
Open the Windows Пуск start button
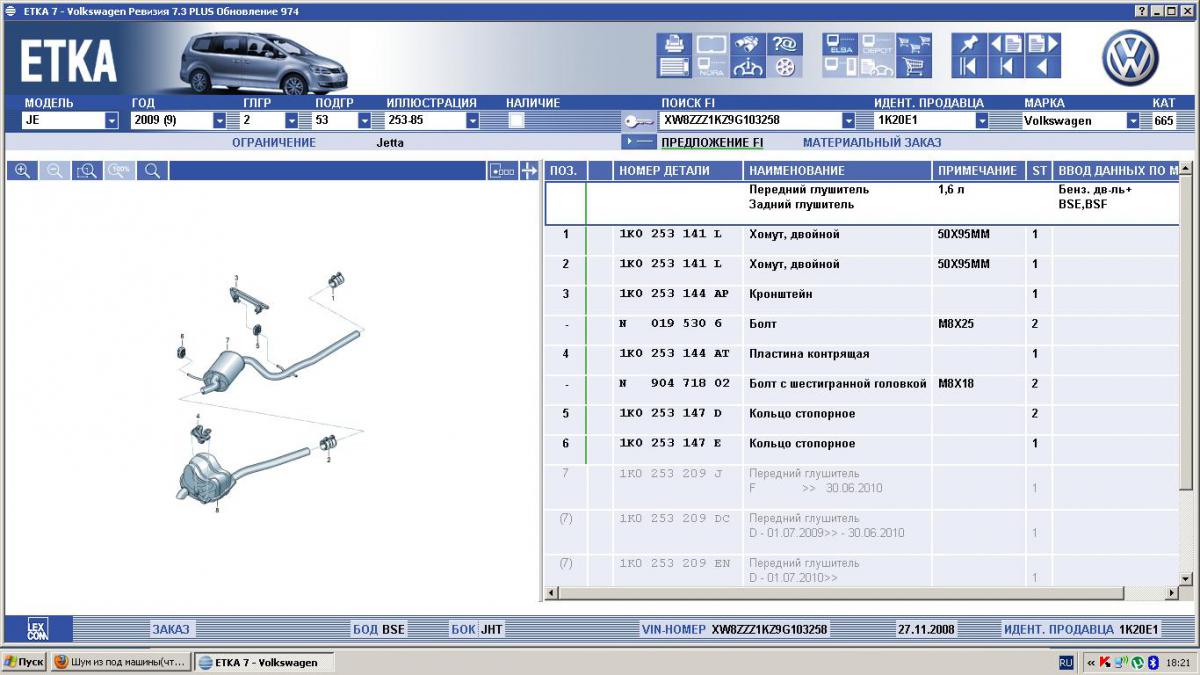24,662
